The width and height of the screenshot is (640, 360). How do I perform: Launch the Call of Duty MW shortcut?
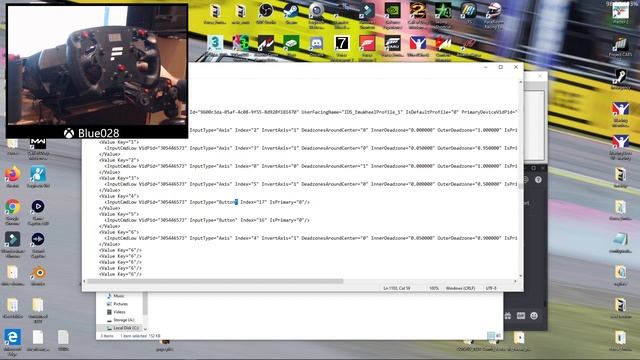pos(38,149)
